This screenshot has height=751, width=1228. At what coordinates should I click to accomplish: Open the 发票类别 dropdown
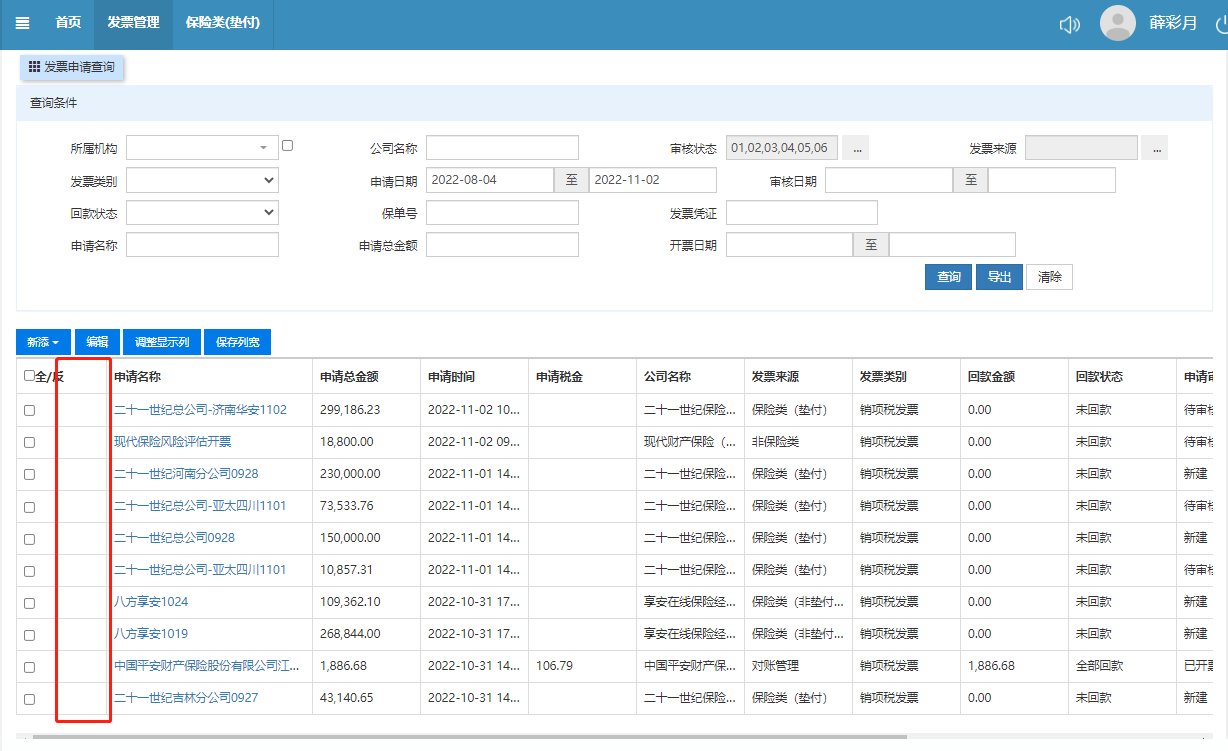pos(202,180)
